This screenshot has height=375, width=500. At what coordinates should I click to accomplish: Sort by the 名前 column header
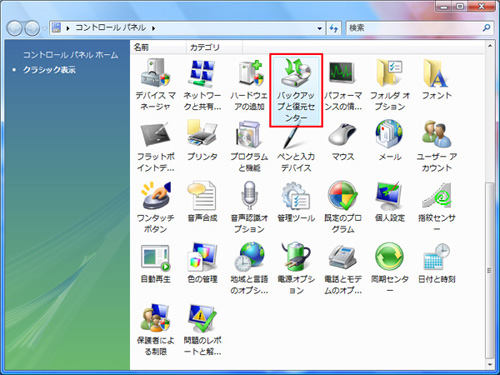tap(158, 47)
